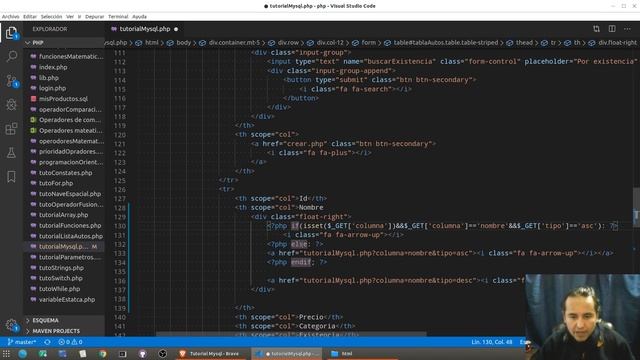Click the editor vertical scrollbar thumb
Screen dimensions: 640x360
[x=636, y=206]
